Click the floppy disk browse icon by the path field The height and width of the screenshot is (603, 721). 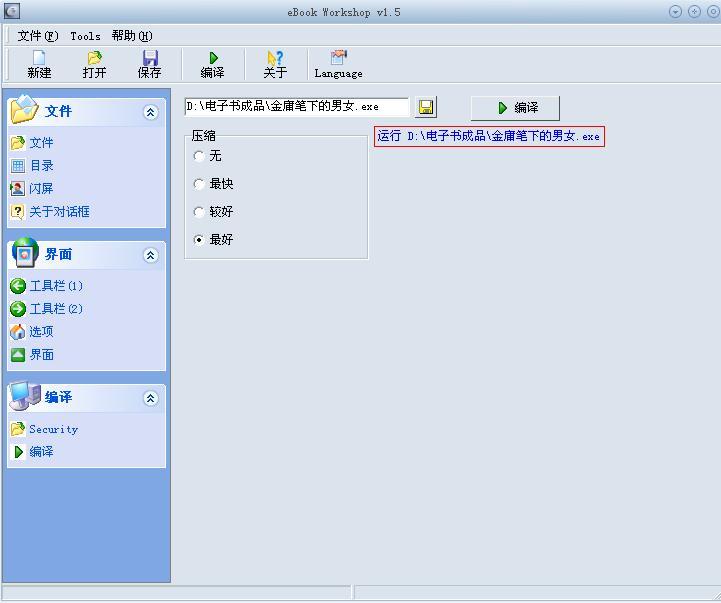click(426, 107)
